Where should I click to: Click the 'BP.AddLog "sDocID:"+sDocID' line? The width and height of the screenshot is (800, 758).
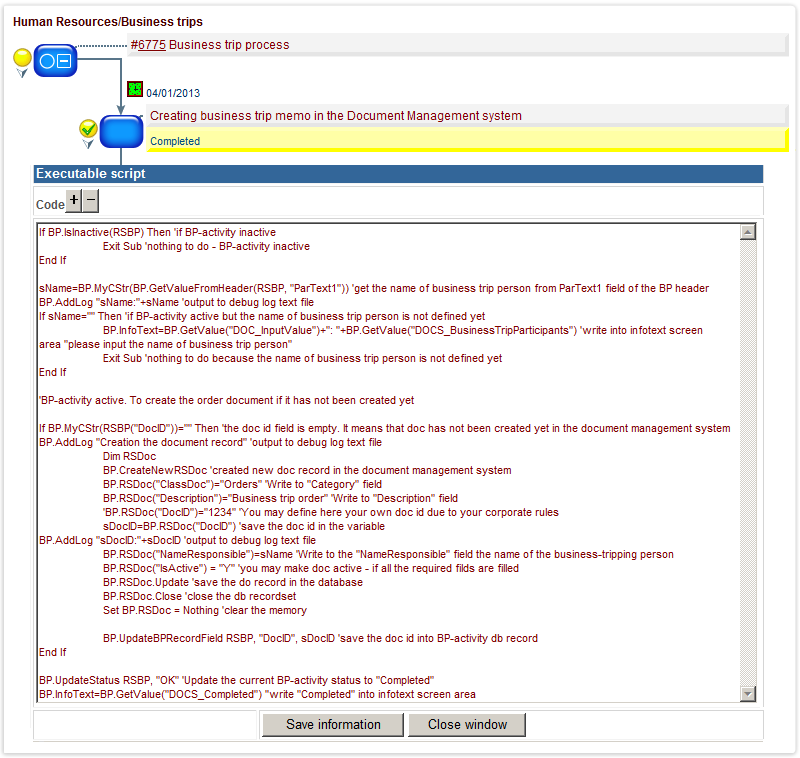(178, 540)
